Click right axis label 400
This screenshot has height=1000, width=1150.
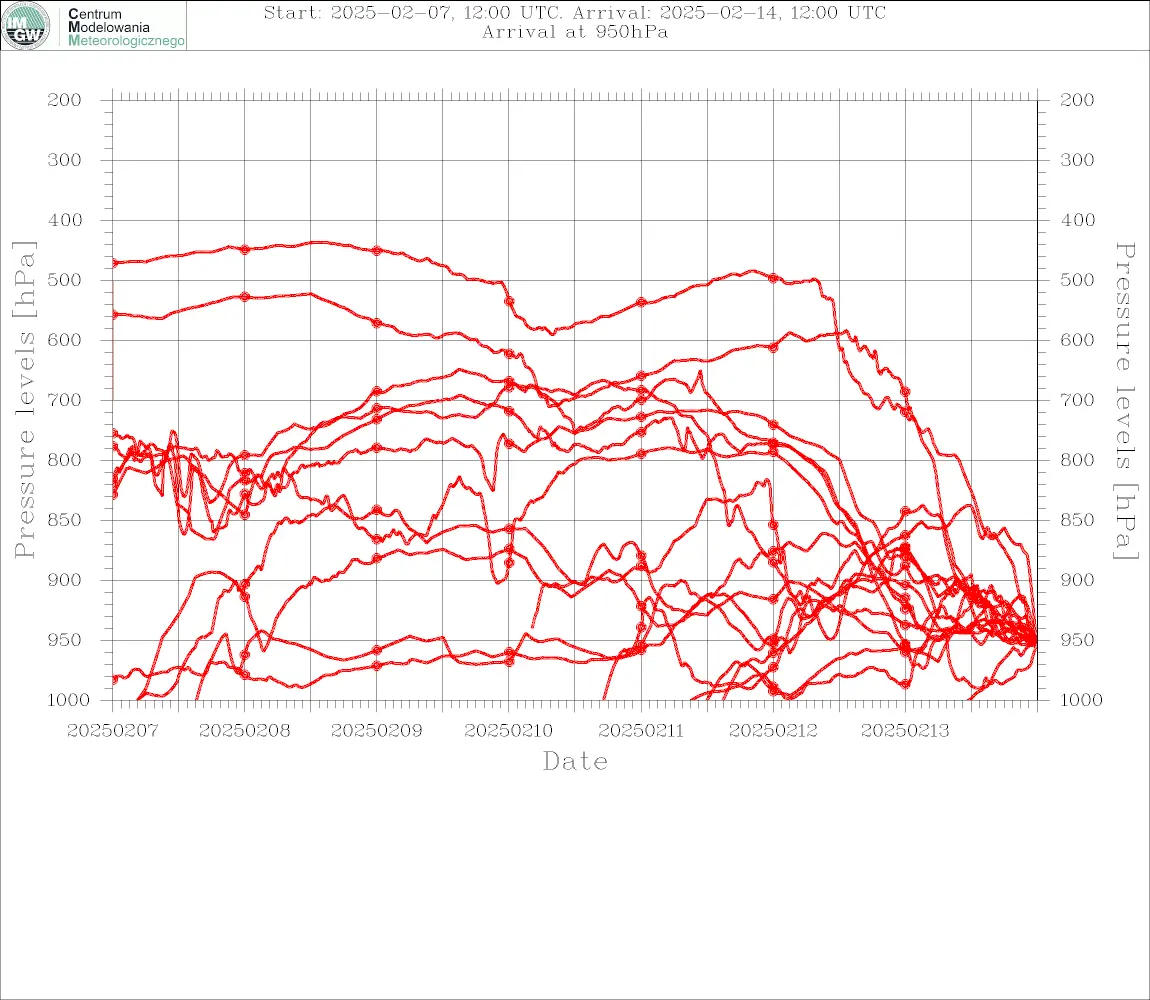[x=1077, y=220]
